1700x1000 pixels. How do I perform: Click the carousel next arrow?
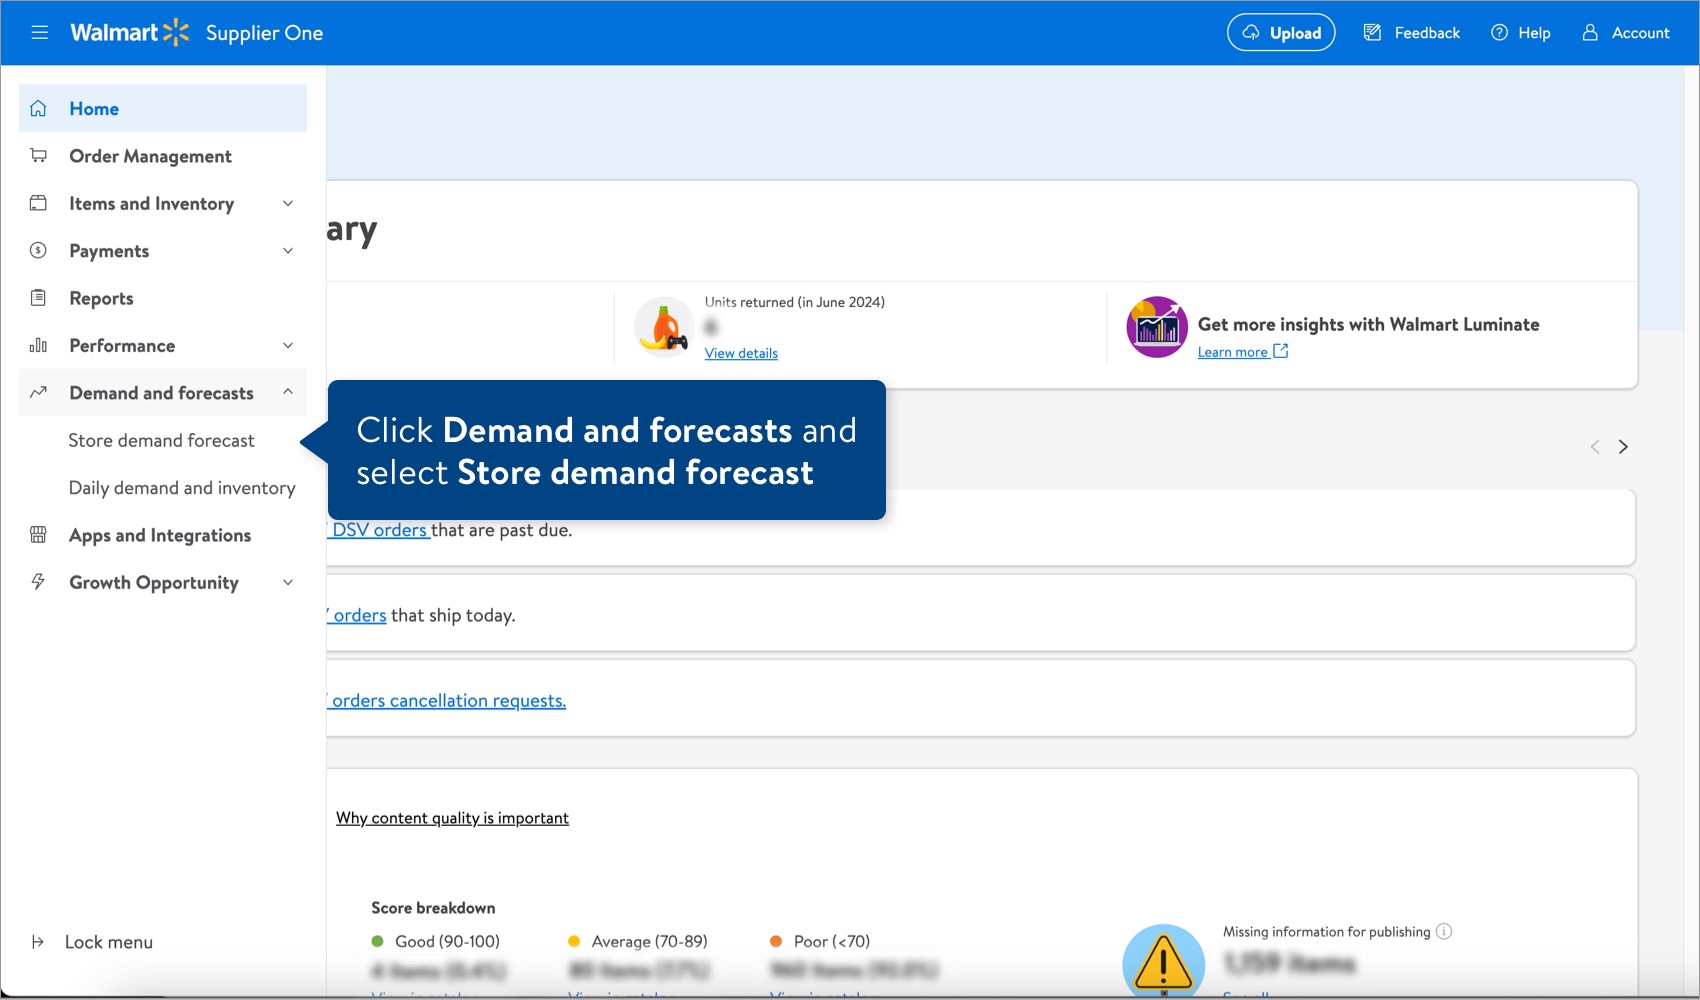1623,447
